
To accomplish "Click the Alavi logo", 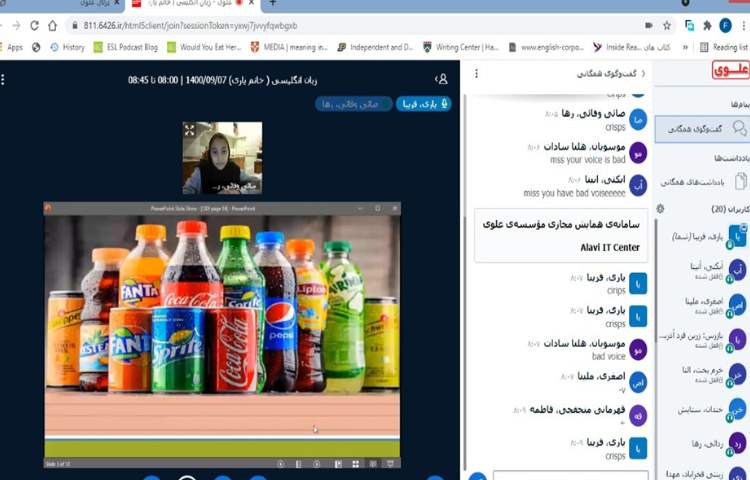I will click(730, 70).
